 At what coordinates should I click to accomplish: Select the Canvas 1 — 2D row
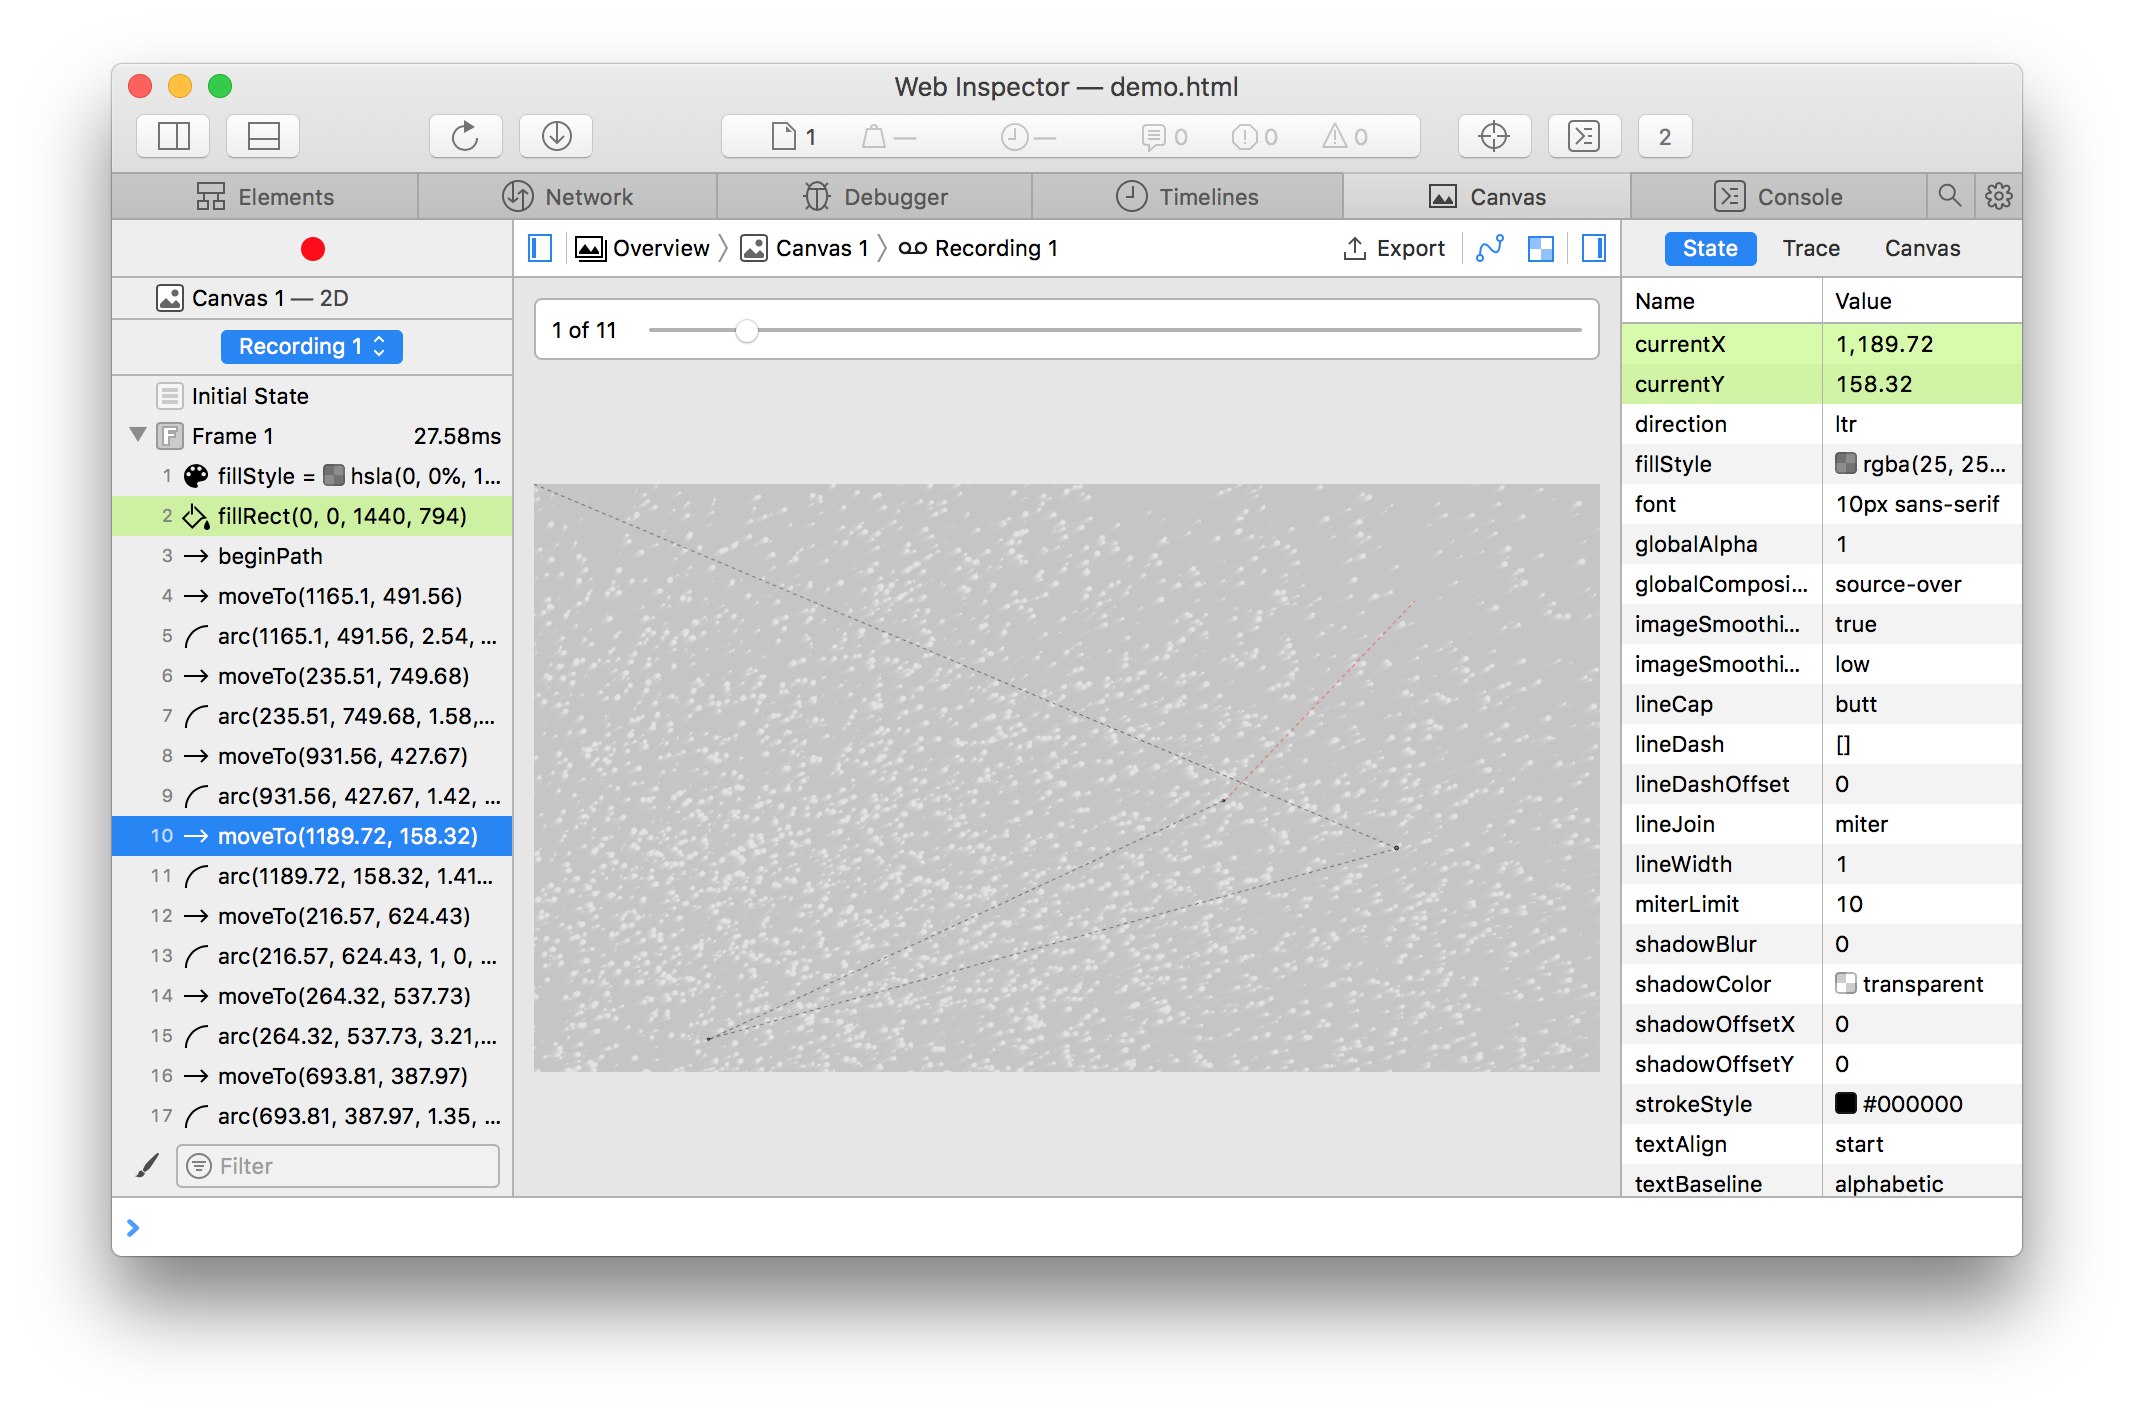pos(312,298)
